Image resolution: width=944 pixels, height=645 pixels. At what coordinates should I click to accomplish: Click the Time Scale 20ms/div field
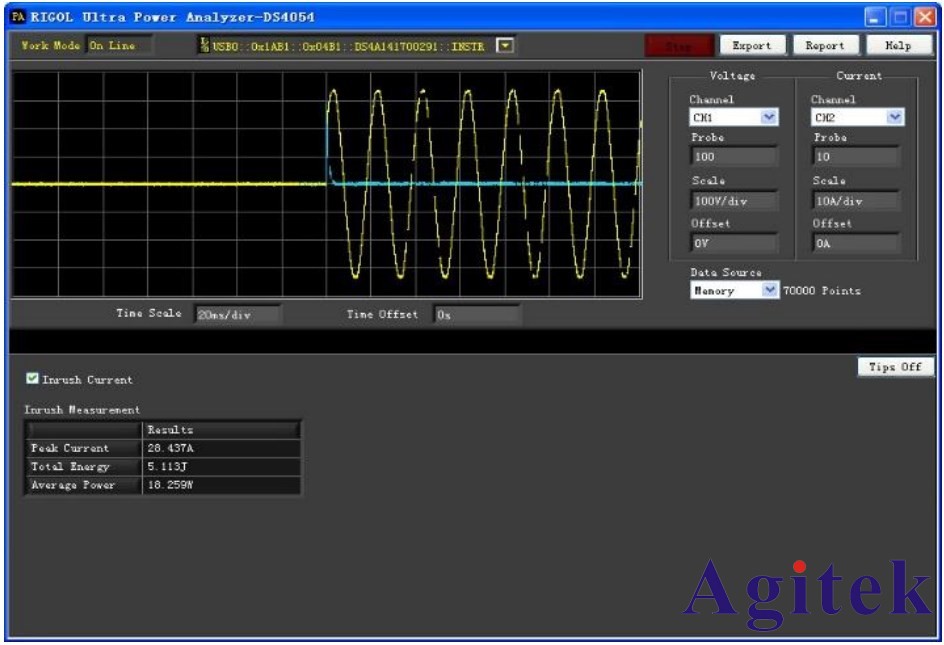[238, 314]
